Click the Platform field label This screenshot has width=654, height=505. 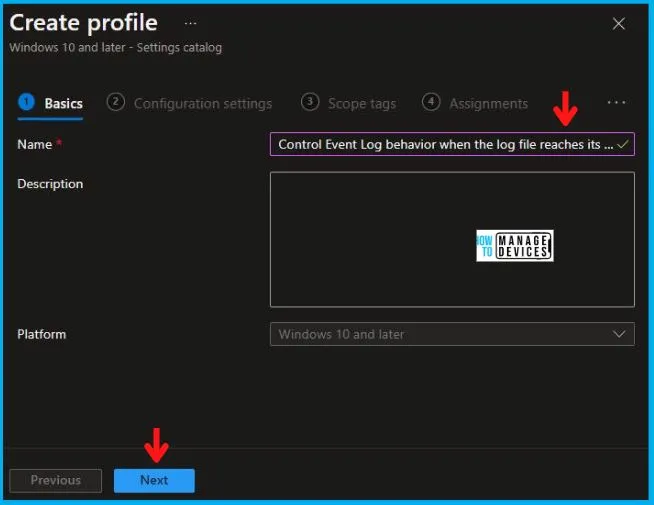tap(42, 334)
